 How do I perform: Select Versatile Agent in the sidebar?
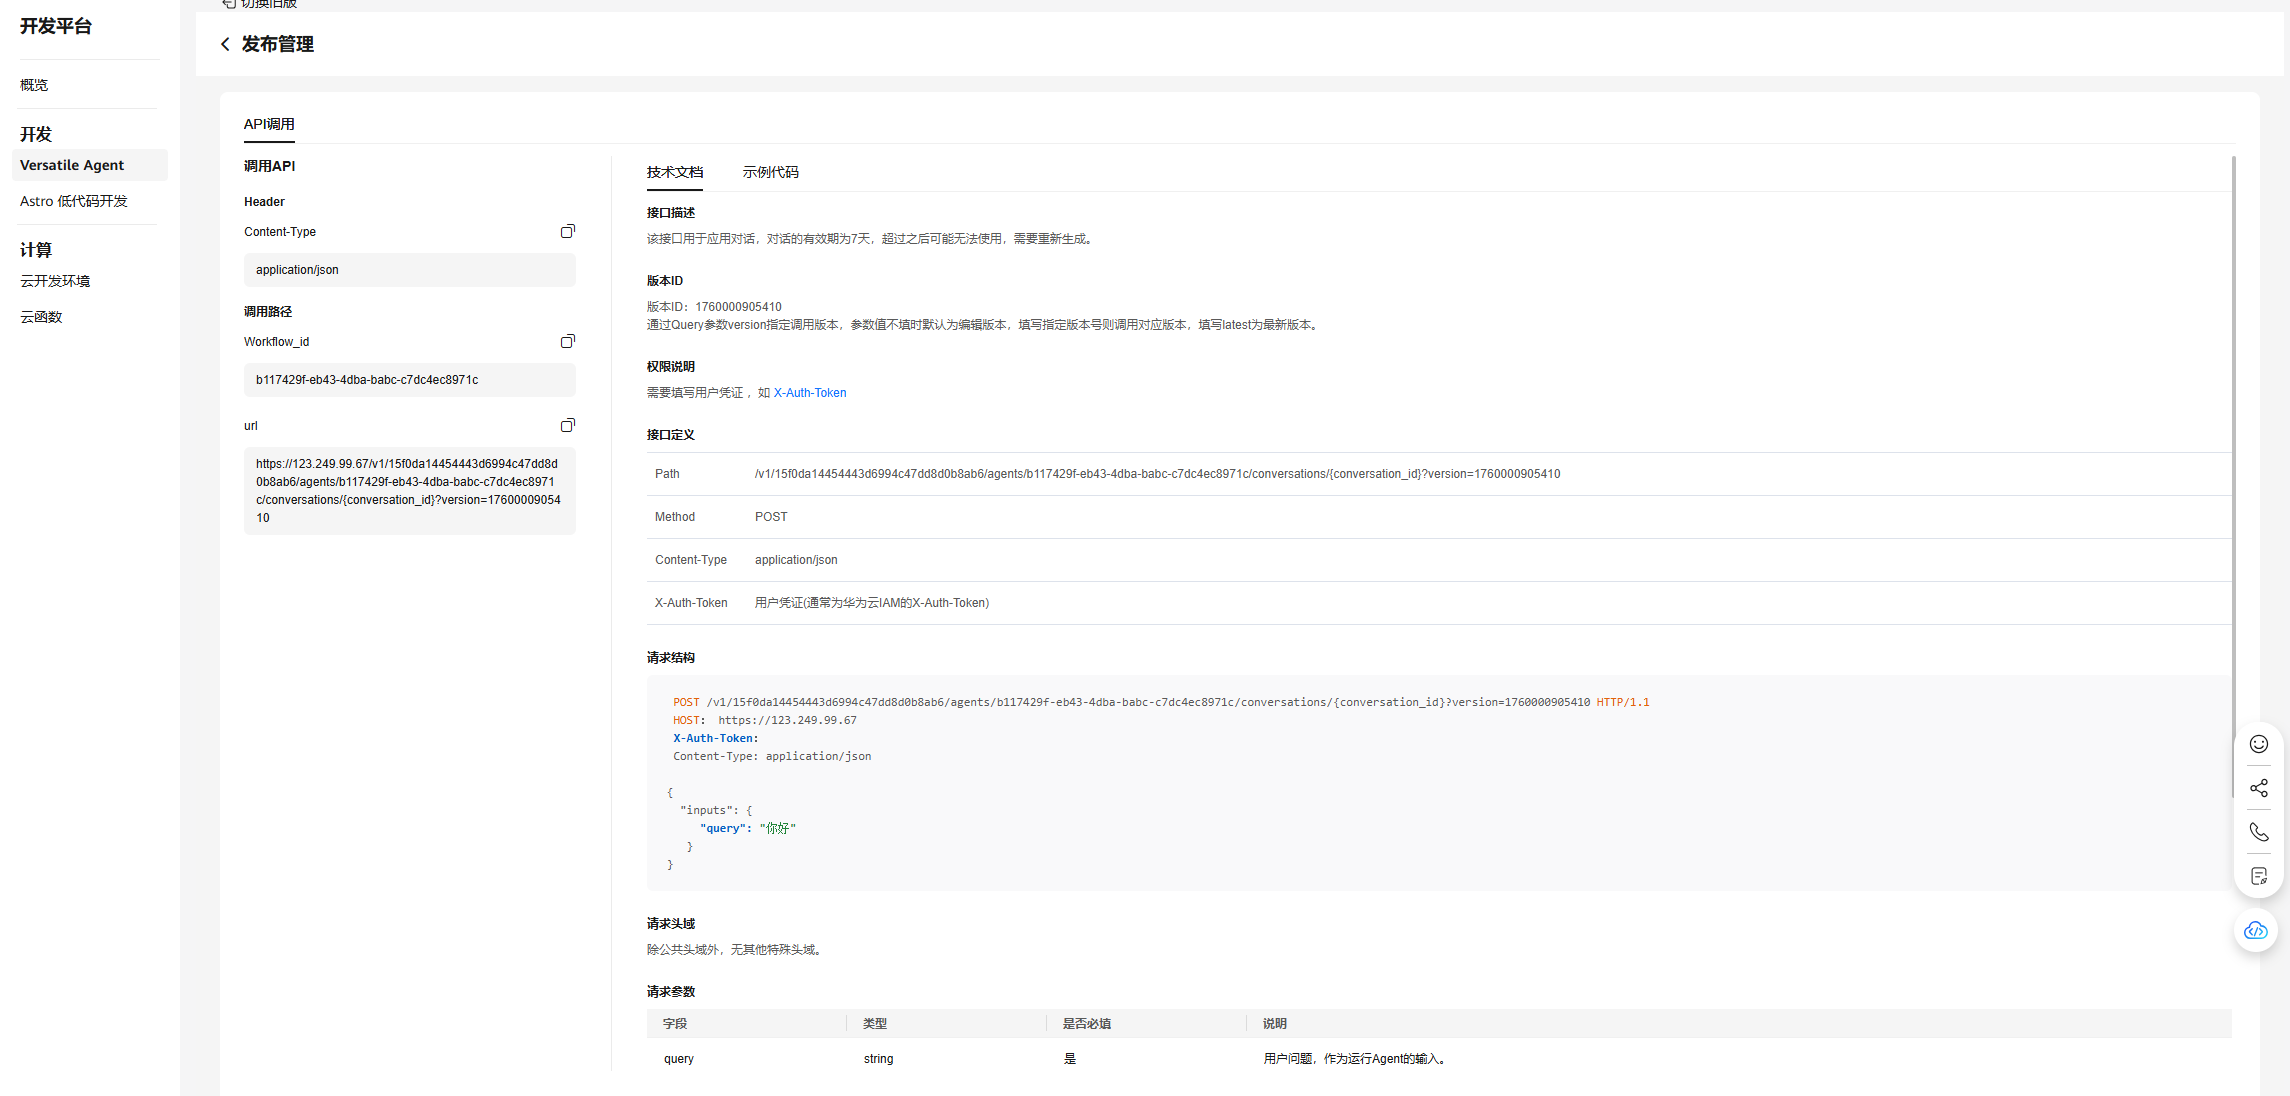(72, 165)
